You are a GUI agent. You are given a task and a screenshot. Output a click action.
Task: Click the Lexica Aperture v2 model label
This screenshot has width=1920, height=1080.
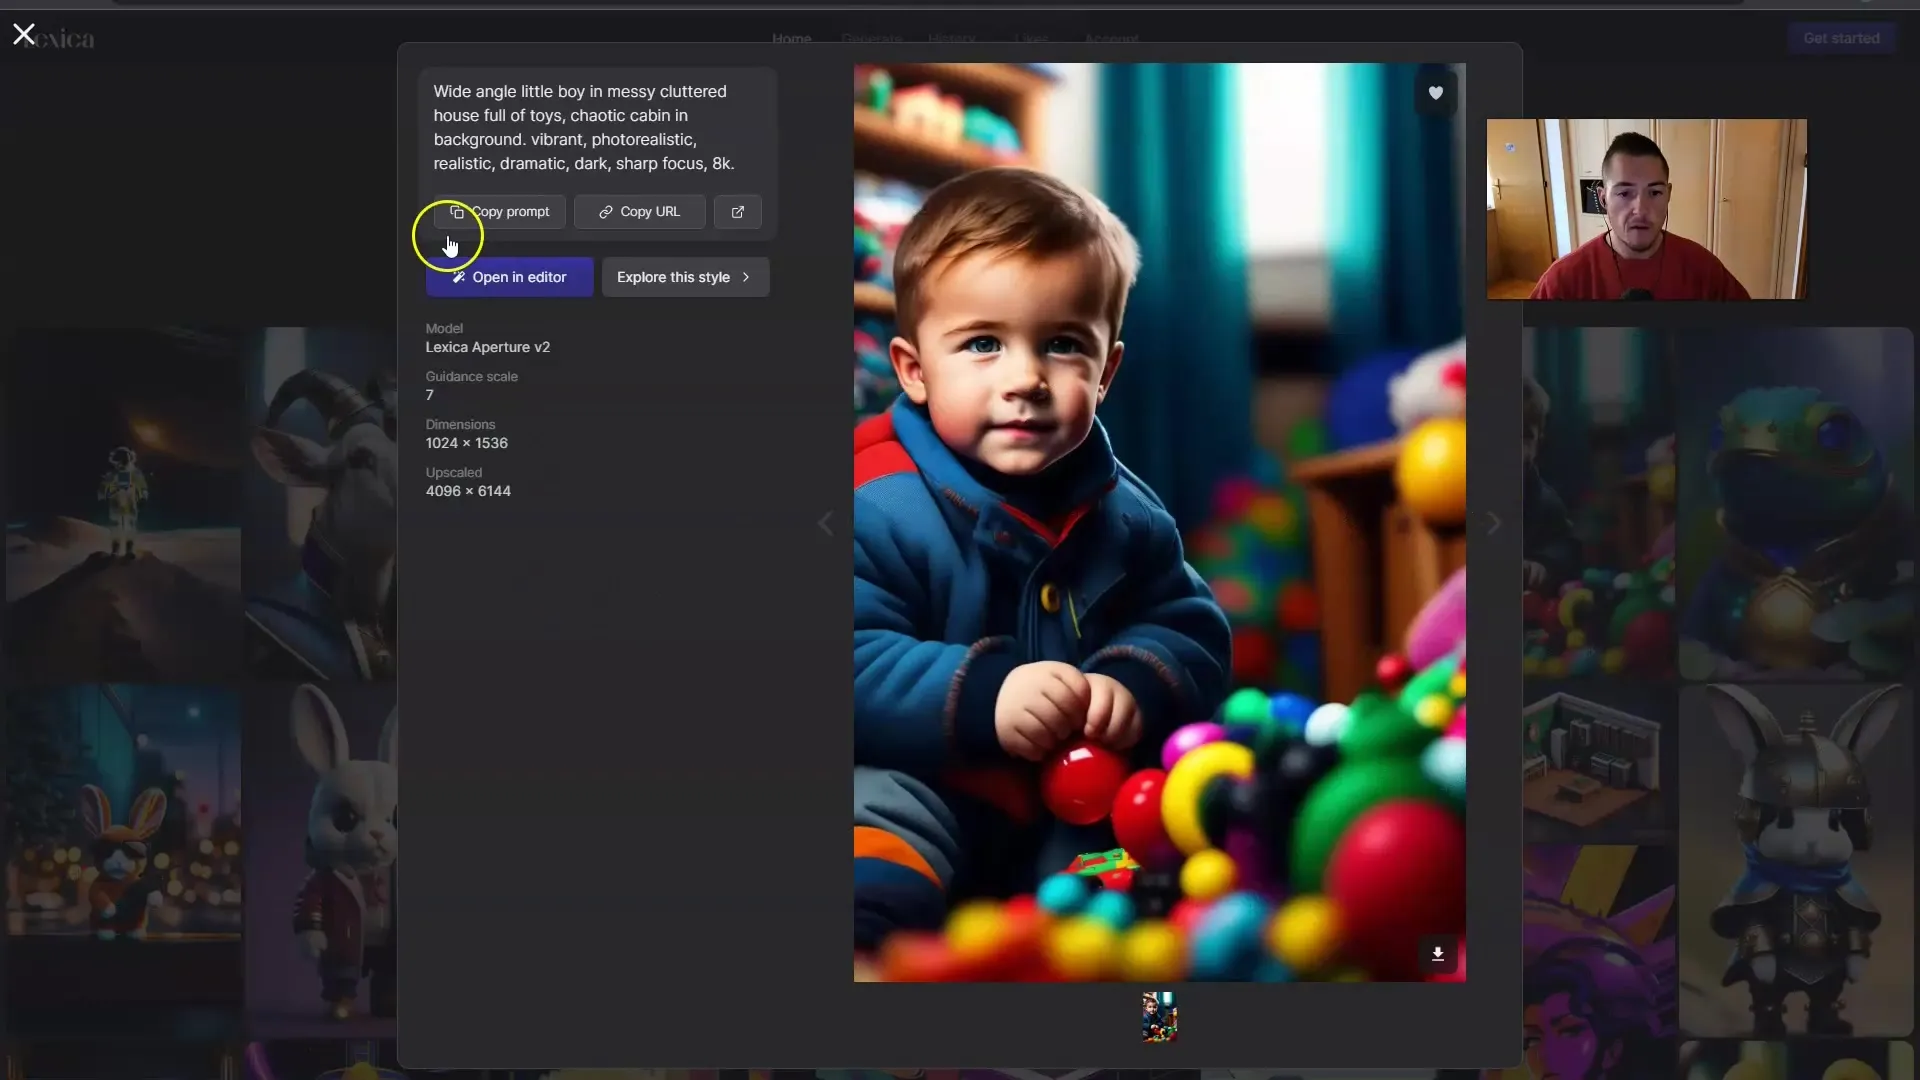pyautogui.click(x=488, y=347)
